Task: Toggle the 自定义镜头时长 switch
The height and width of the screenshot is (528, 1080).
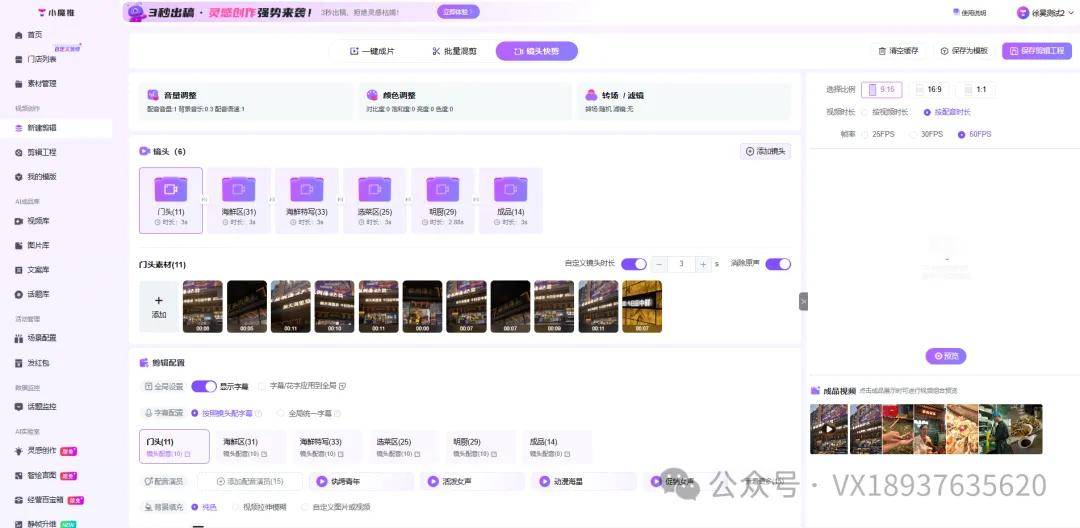Action: pyautogui.click(x=634, y=264)
